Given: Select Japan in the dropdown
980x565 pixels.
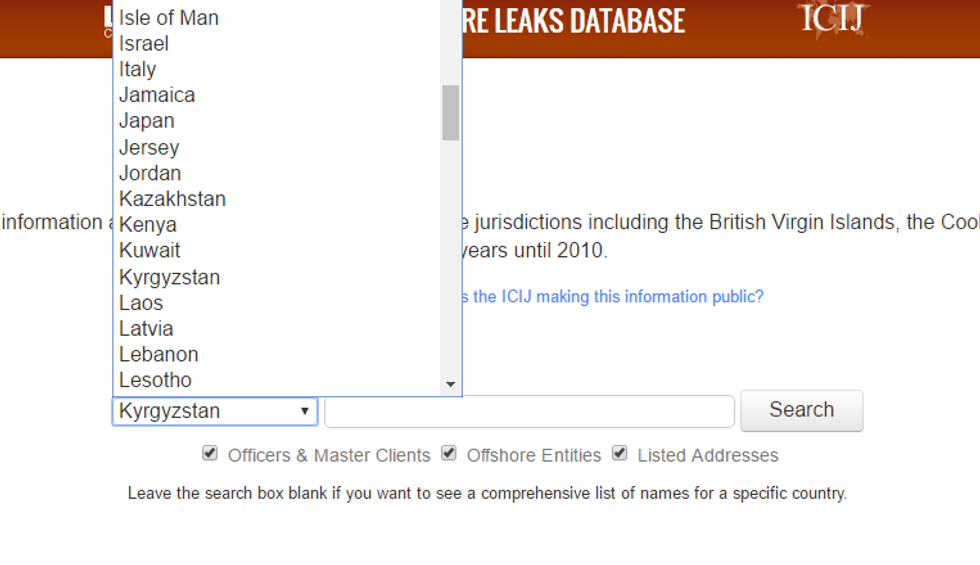Looking at the screenshot, I should pyautogui.click(x=147, y=121).
